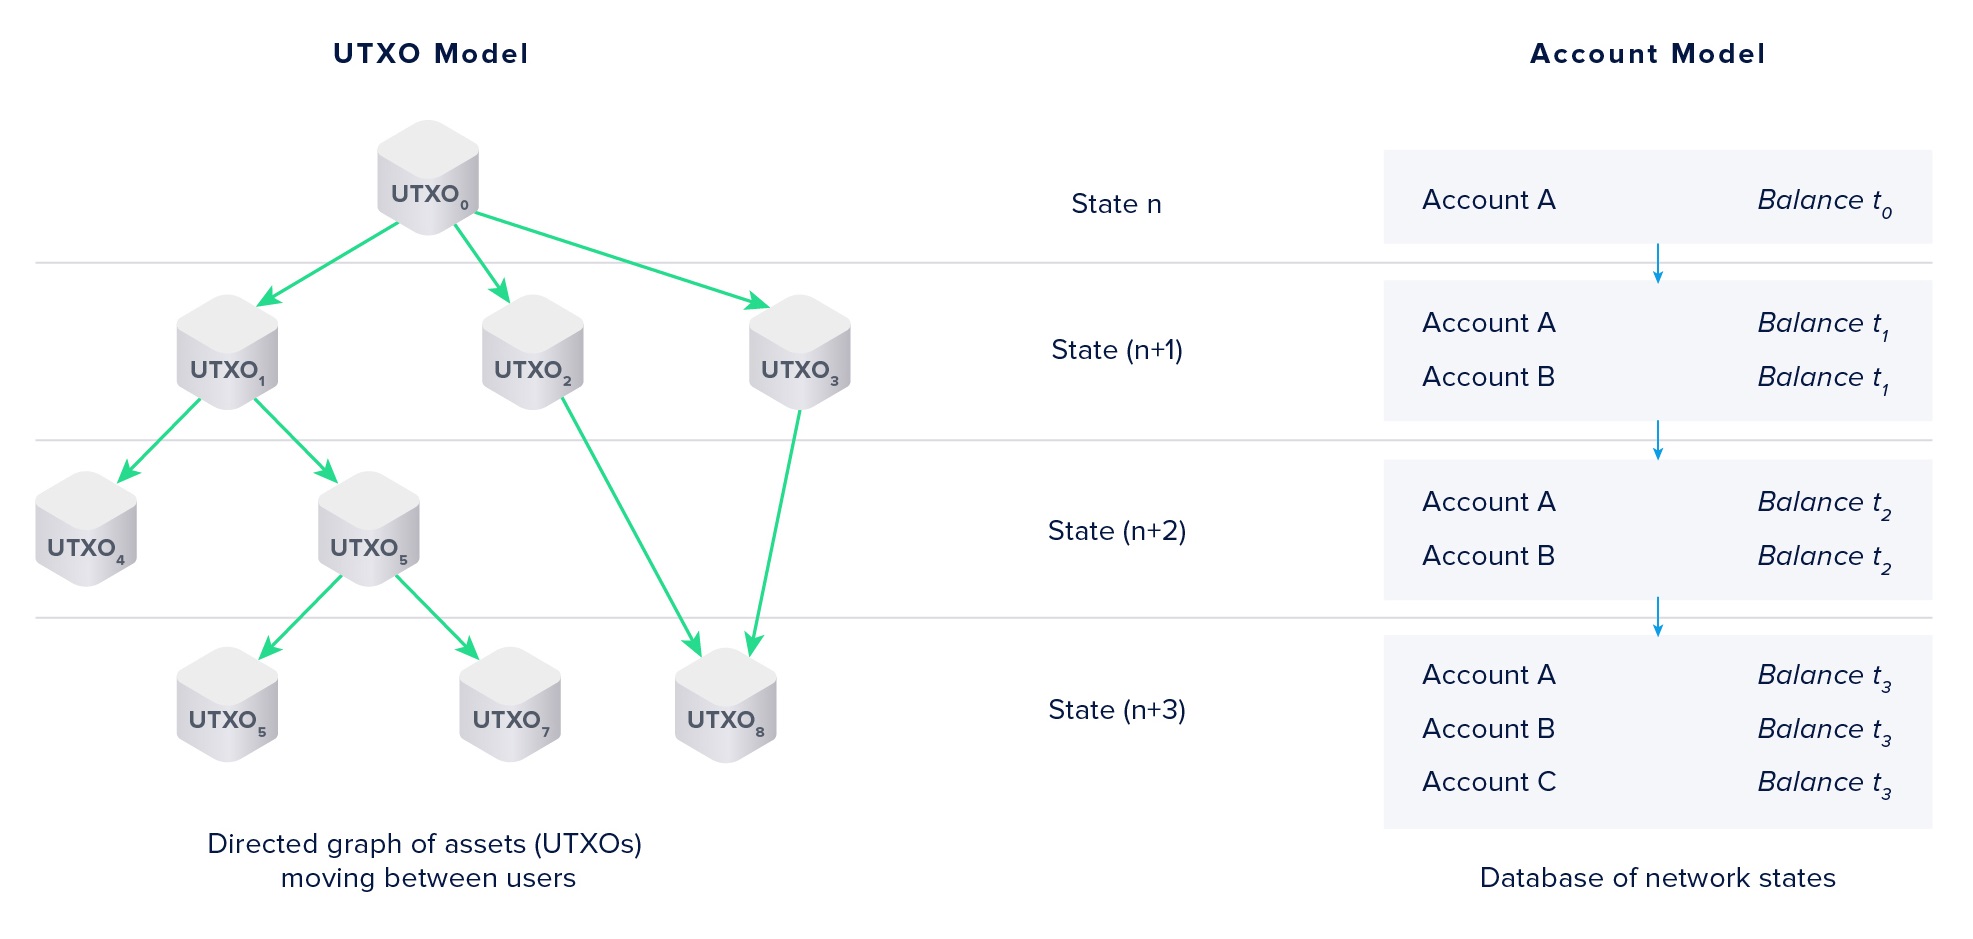Click the Directed graph of assets caption
Image resolution: width=1973 pixels, height=939 pixels.
(x=426, y=861)
